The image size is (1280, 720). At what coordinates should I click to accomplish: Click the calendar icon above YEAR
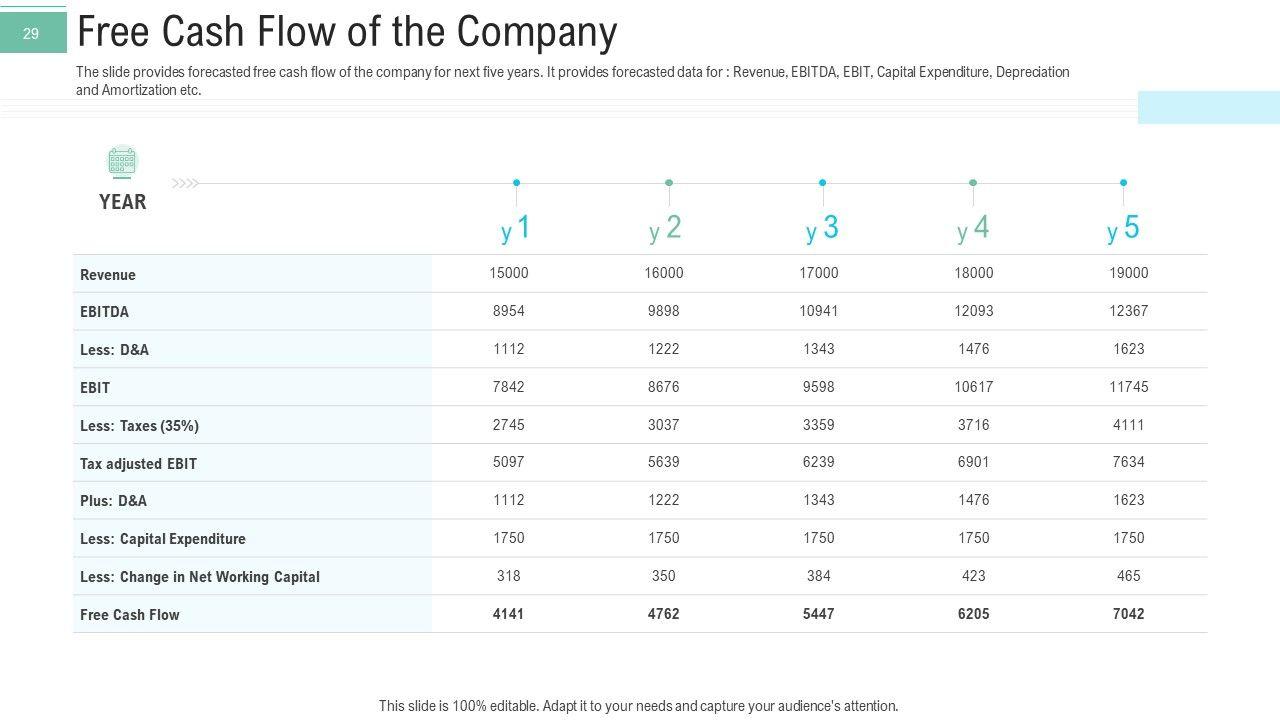click(x=122, y=162)
